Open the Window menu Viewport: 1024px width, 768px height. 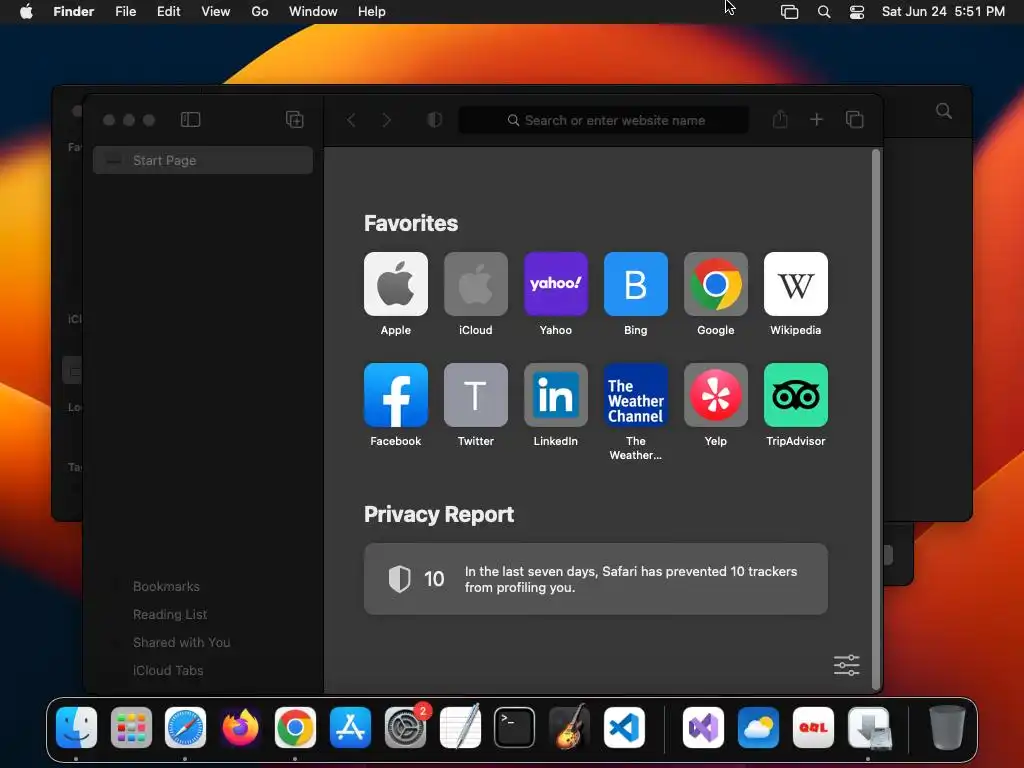pos(313,11)
